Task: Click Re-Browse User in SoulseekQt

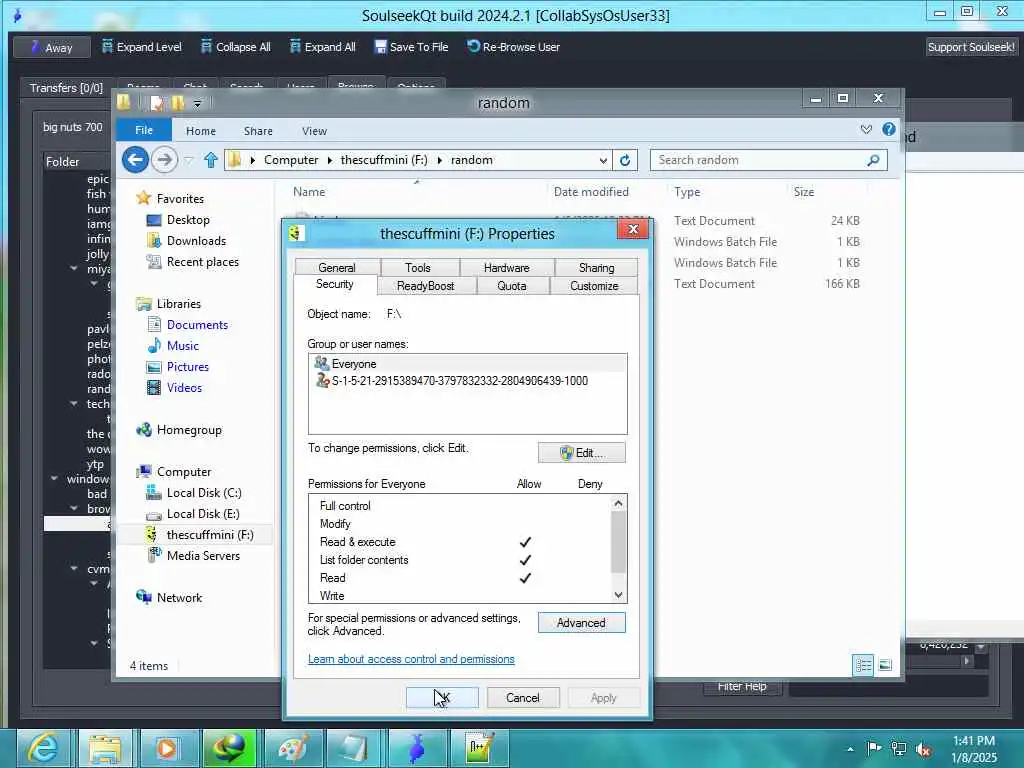Action: click(x=513, y=47)
